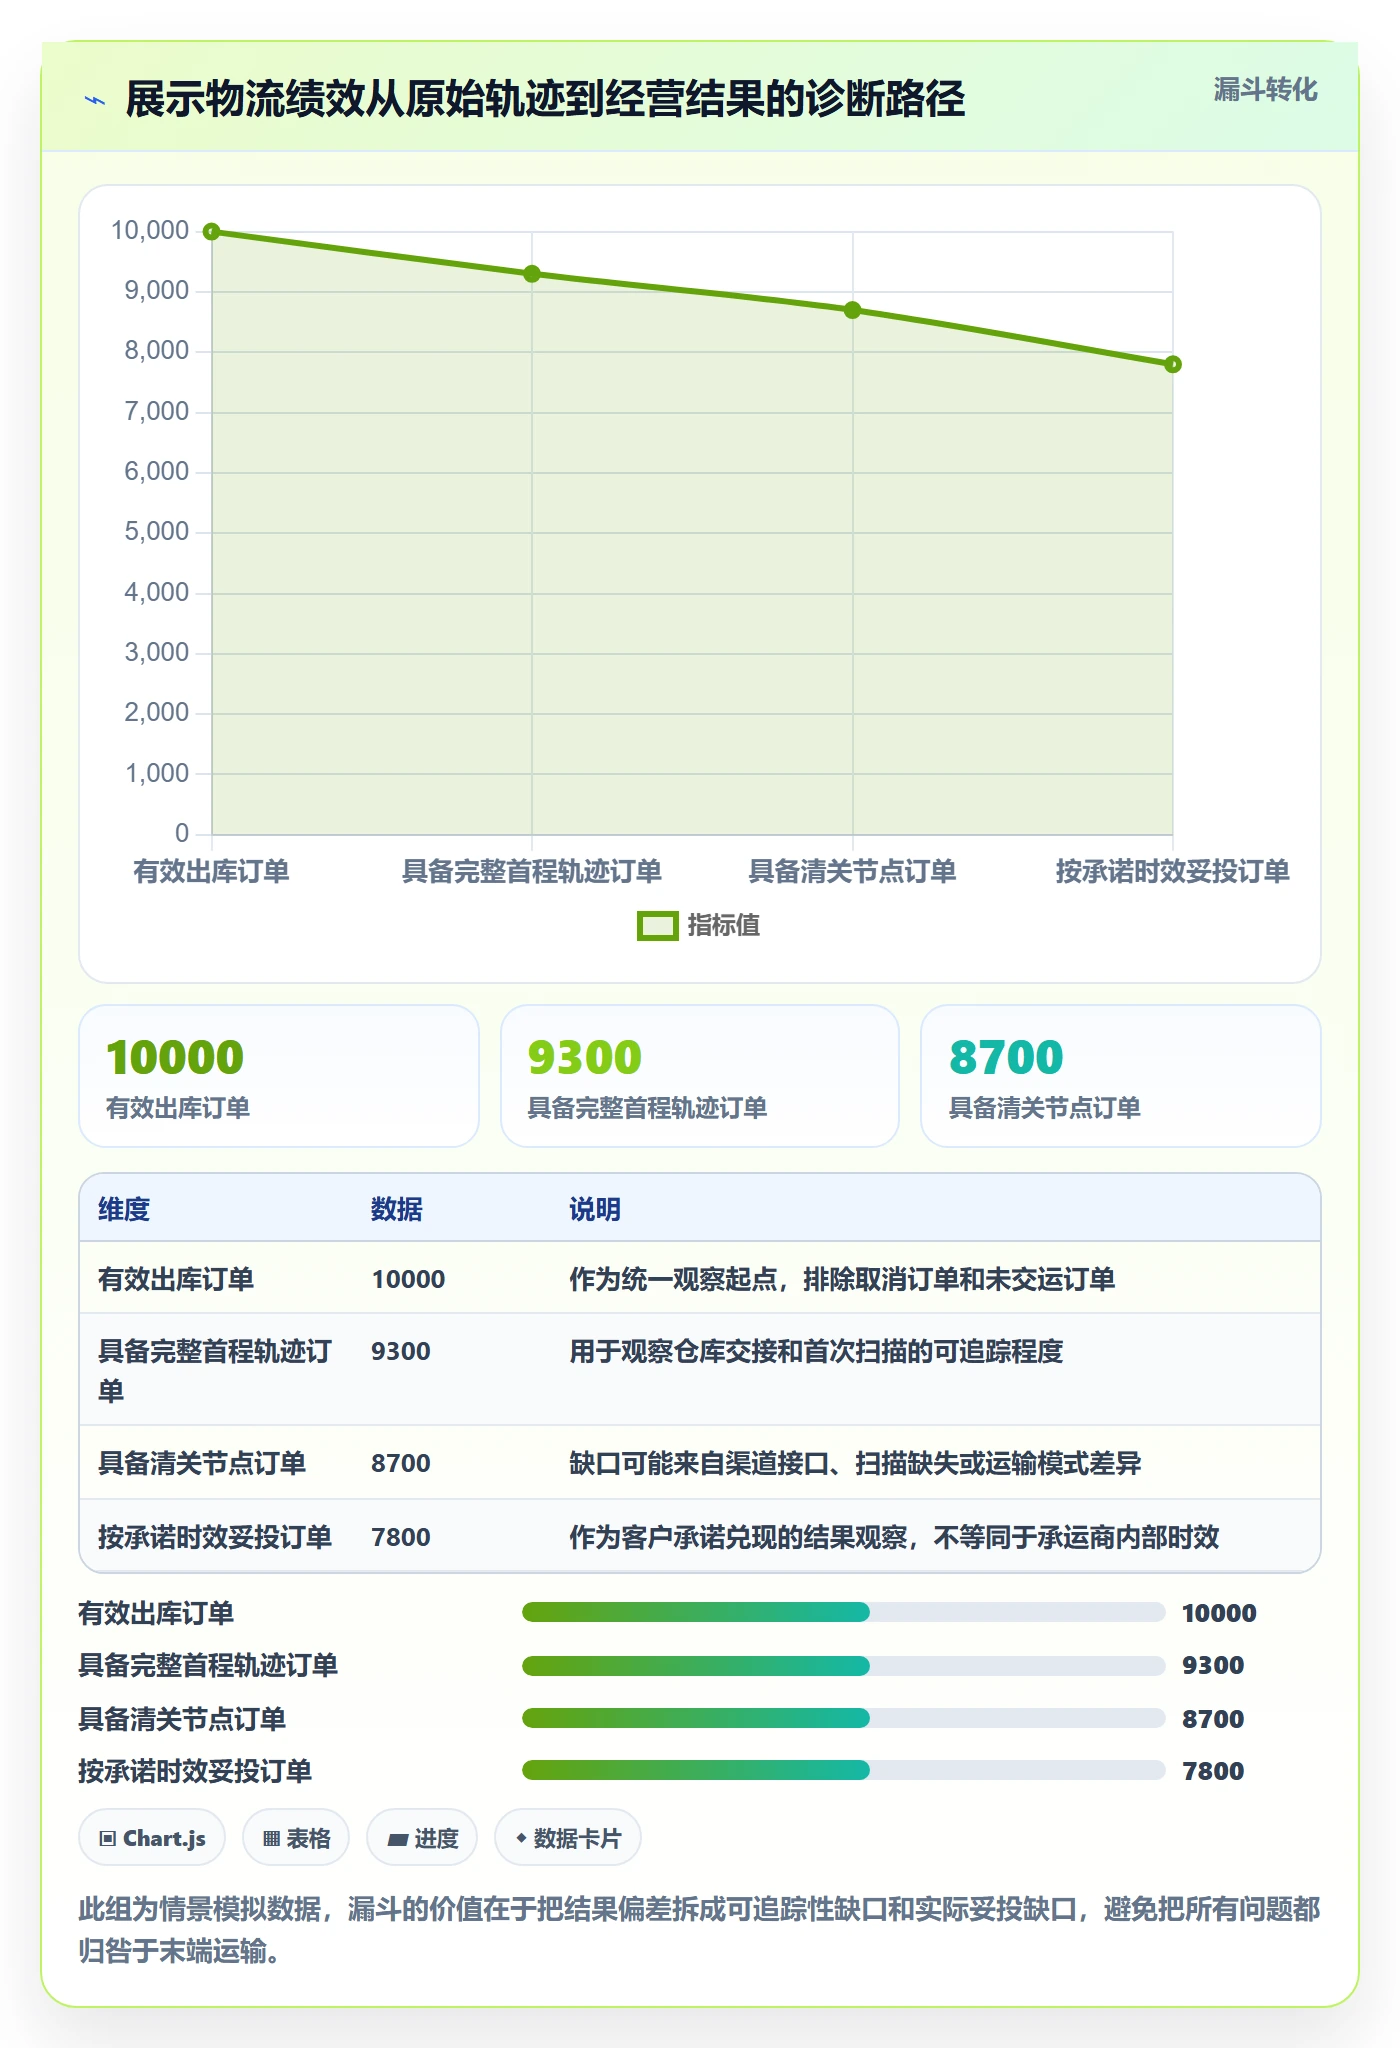Click the square icon in the Chart.js chip
Image resolution: width=1400 pixels, height=2048 pixels.
(x=108, y=1839)
